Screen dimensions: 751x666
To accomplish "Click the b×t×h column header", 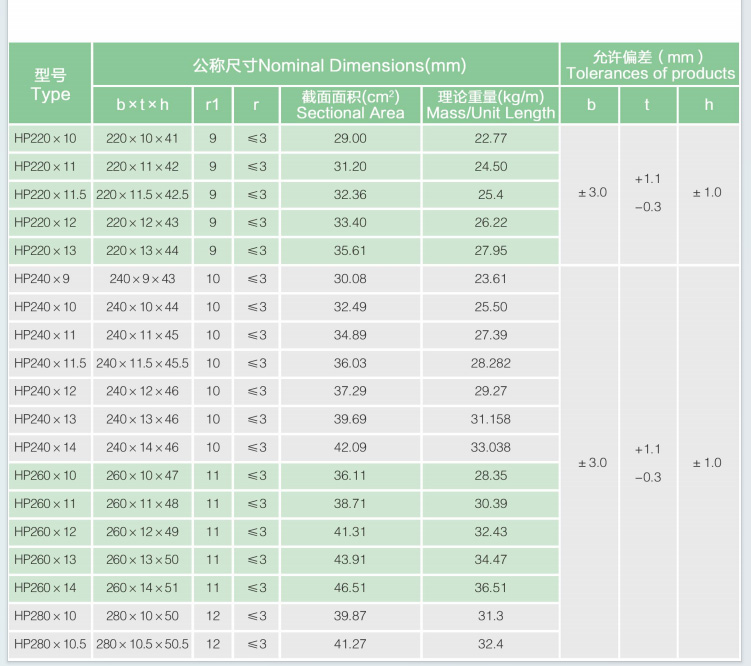I will (x=142, y=105).
